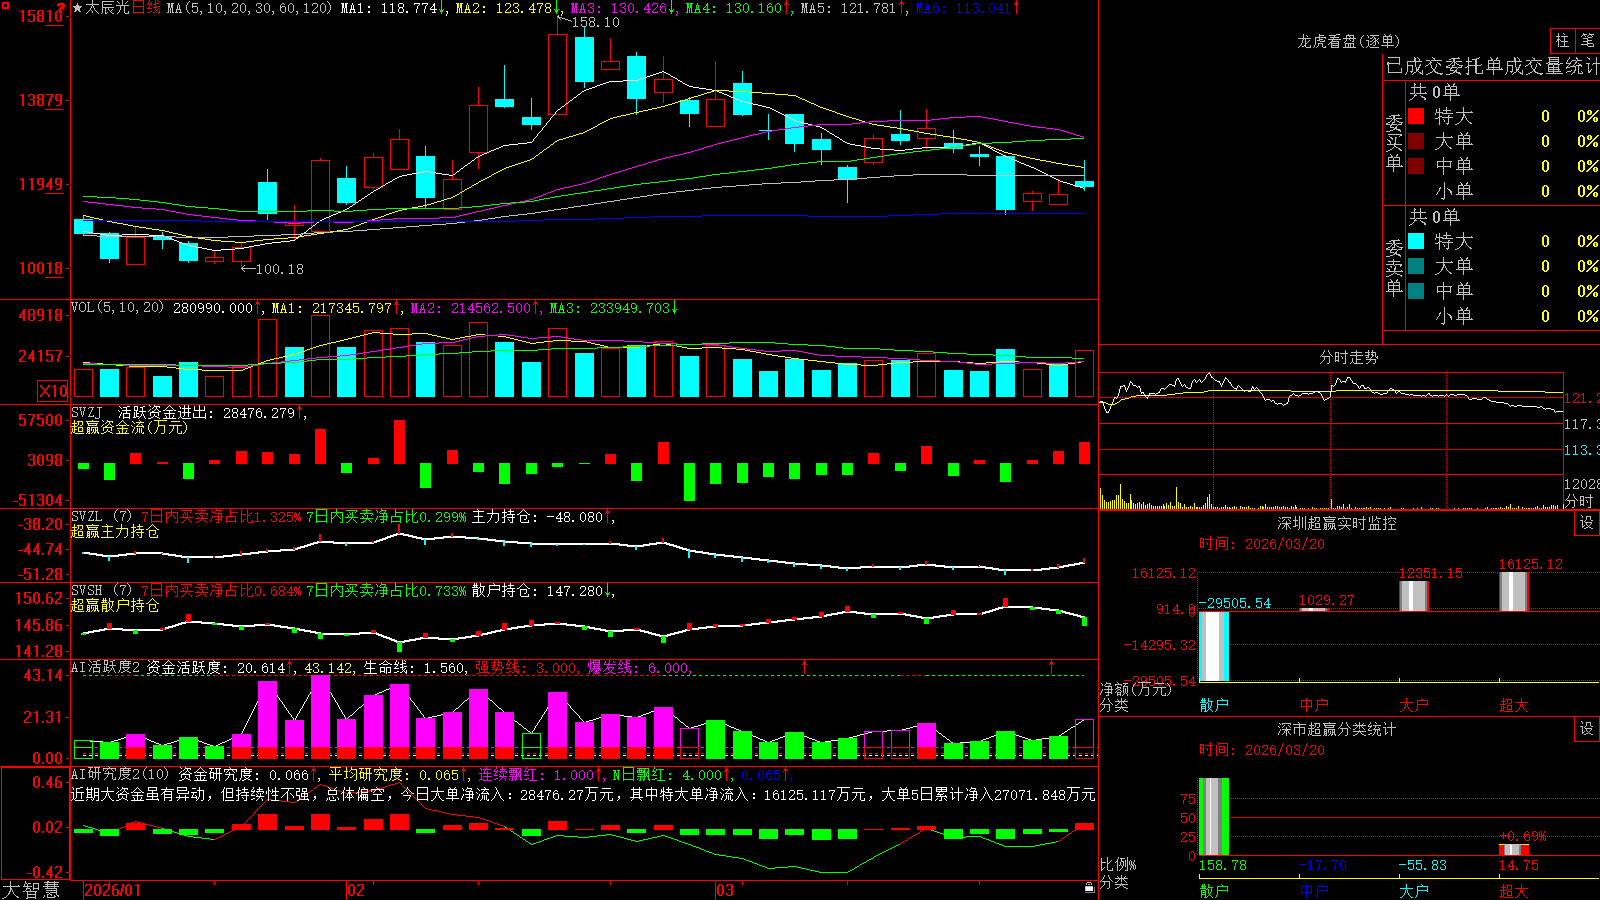Screen dimensions: 1600x900
Task: Click the 龙虎看盘(逐单) panel title
Action: tap(1349, 41)
